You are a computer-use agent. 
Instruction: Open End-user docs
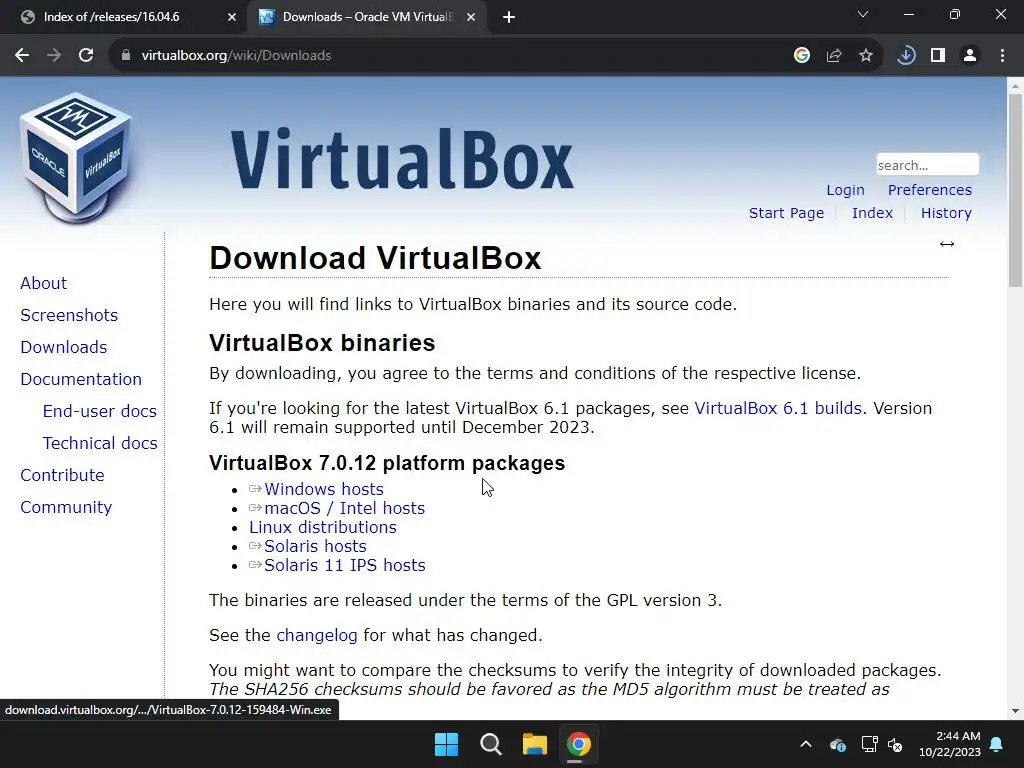(99, 411)
